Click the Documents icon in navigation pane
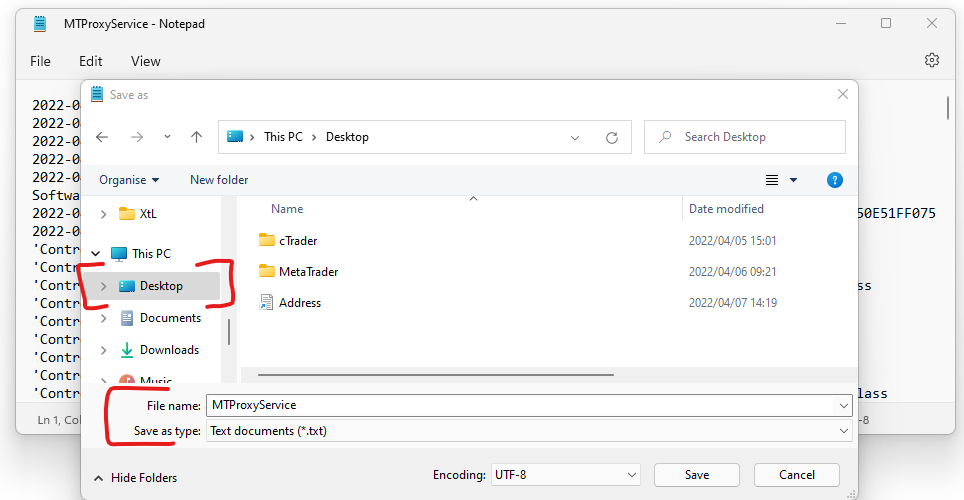Viewport: 964px width, 500px height. click(x=127, y=318)
